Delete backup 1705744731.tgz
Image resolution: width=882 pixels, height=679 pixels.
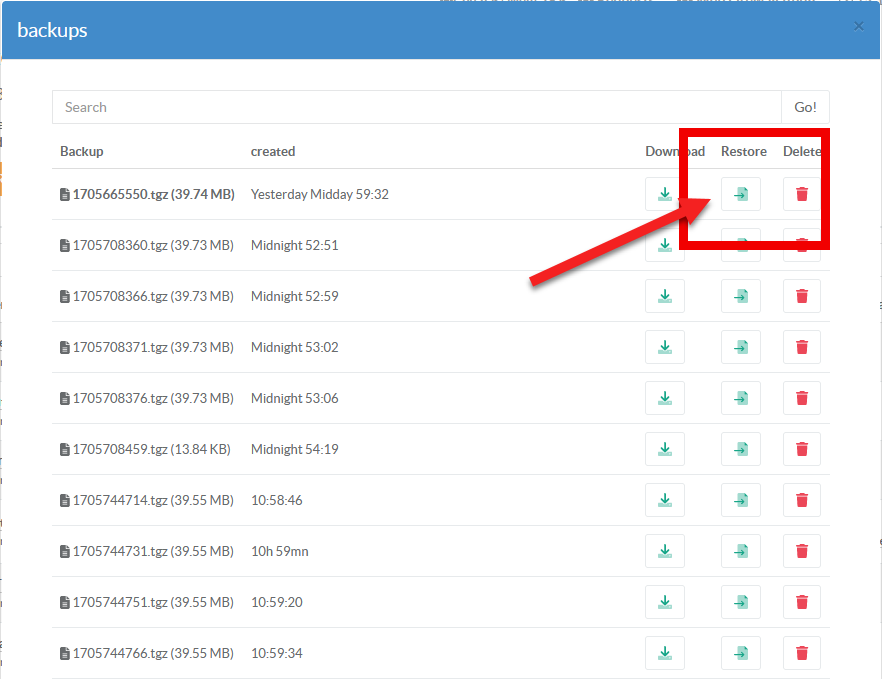point(801,551)
